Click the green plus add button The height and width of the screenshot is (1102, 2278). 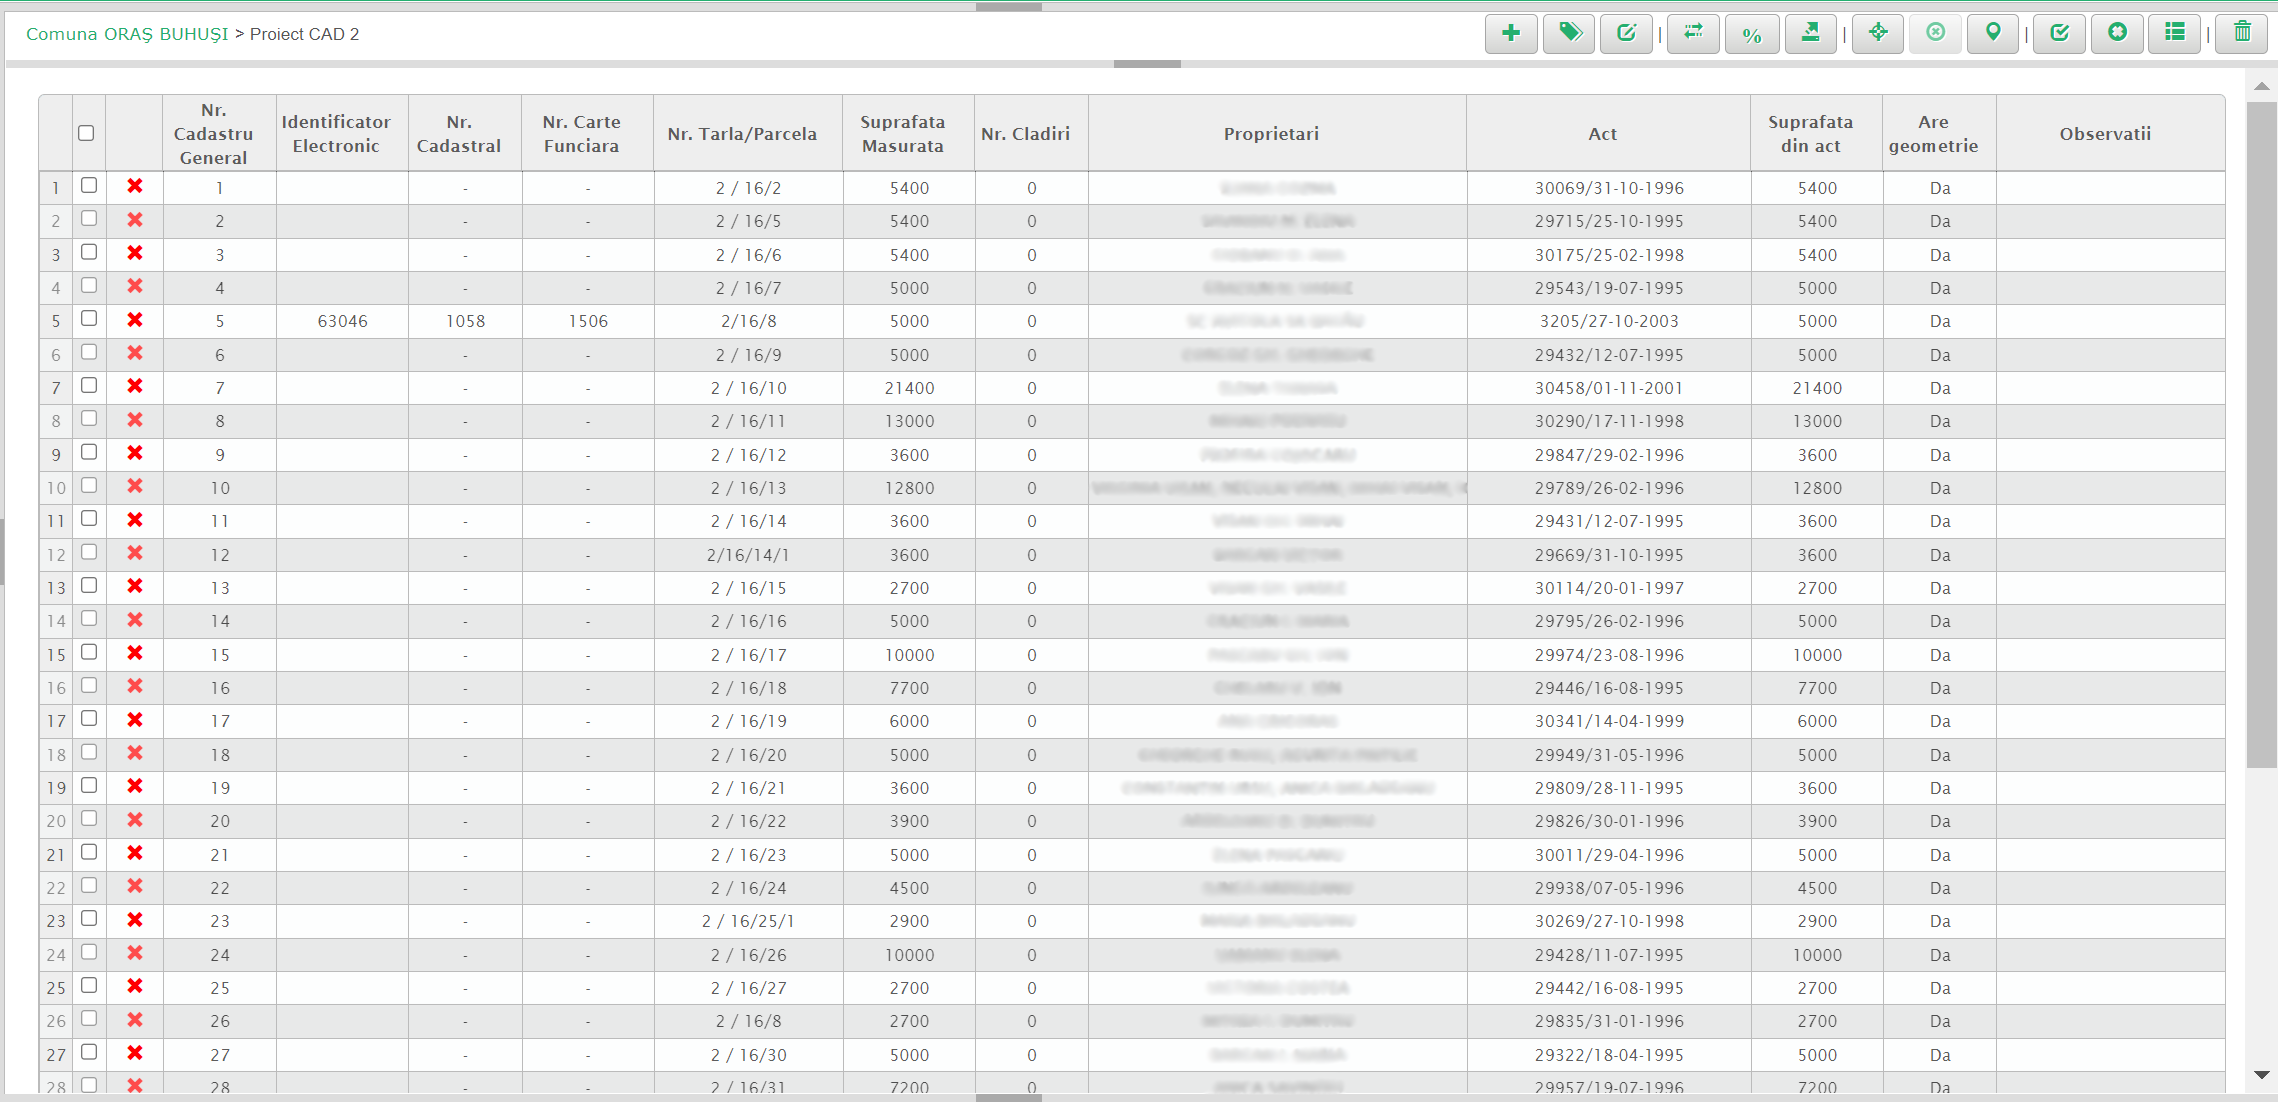pyautogui.click(x=1510, y=33)
